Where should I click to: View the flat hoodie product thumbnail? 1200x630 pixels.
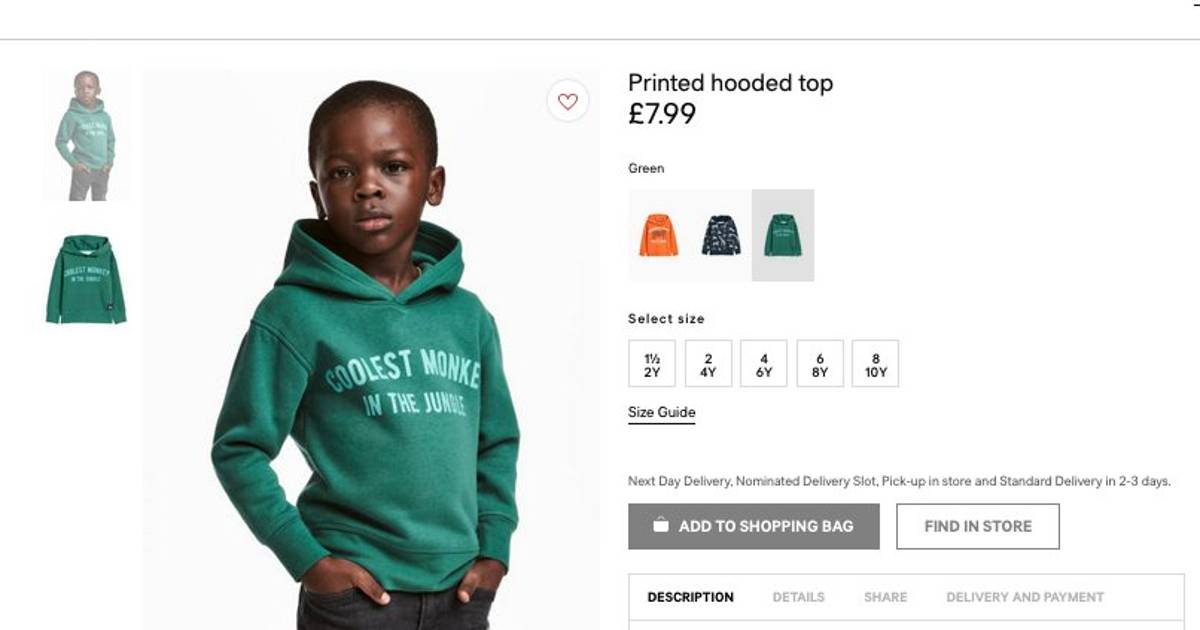86,279
